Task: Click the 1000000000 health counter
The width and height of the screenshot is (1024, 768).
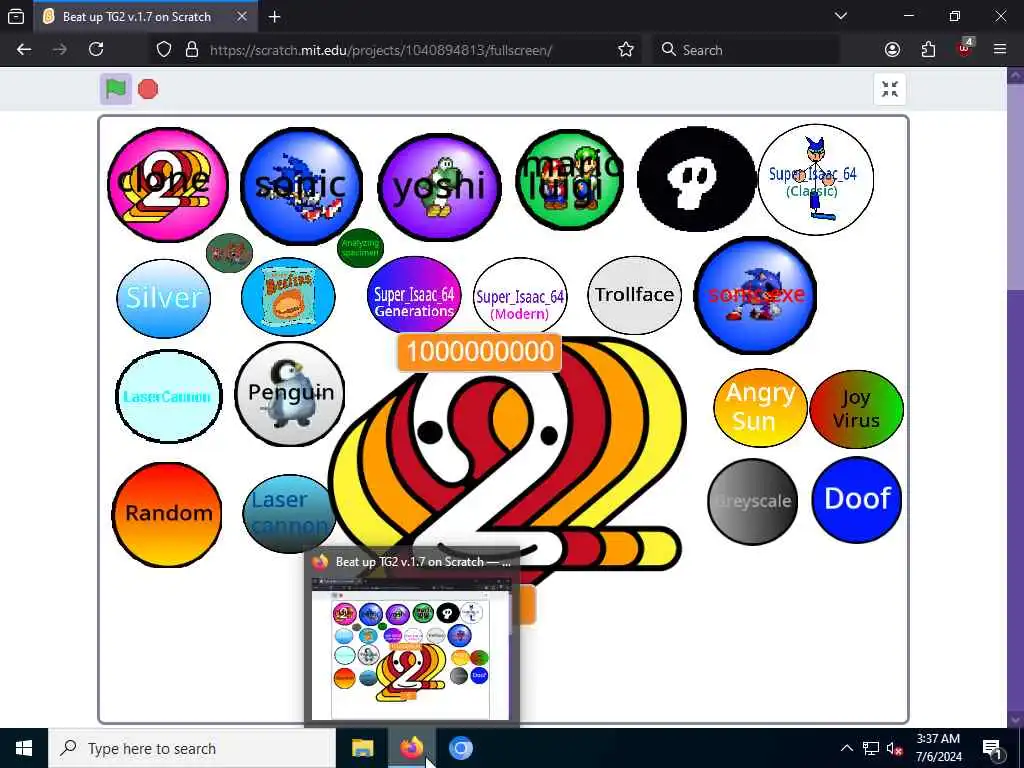Action: [479, 352]
